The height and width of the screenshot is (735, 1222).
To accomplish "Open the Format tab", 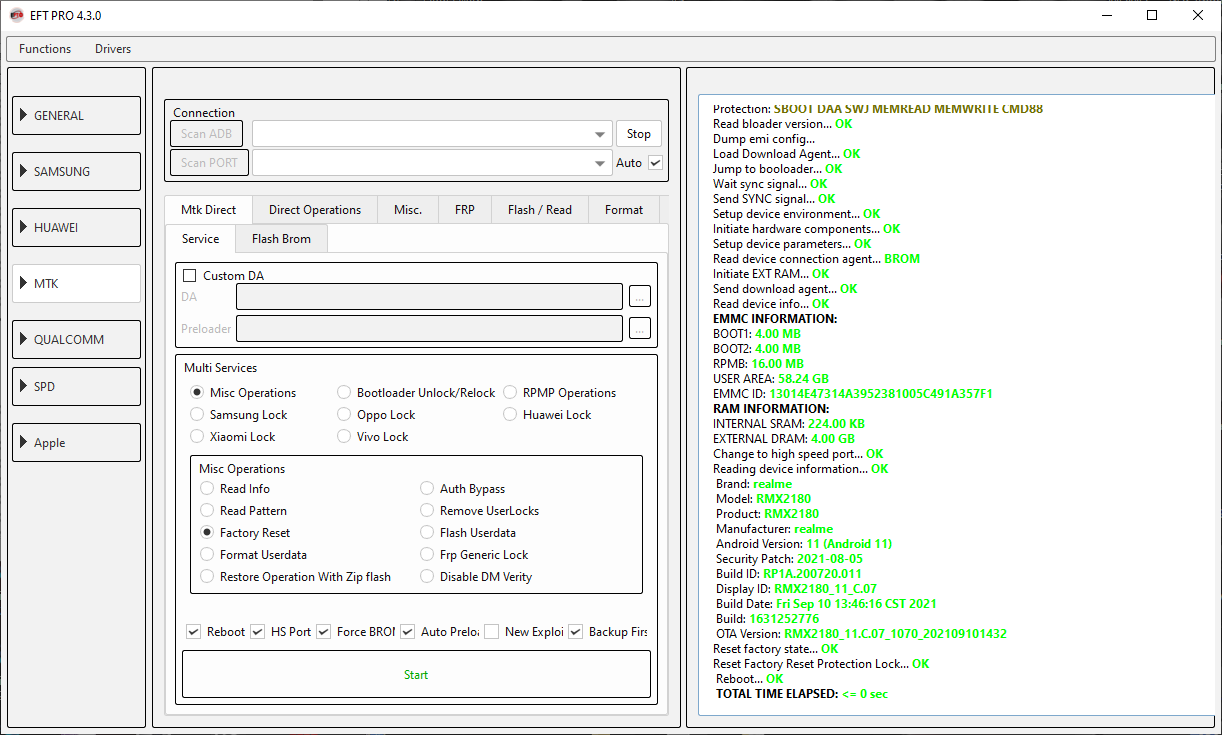I will click(x=624, y=210).
